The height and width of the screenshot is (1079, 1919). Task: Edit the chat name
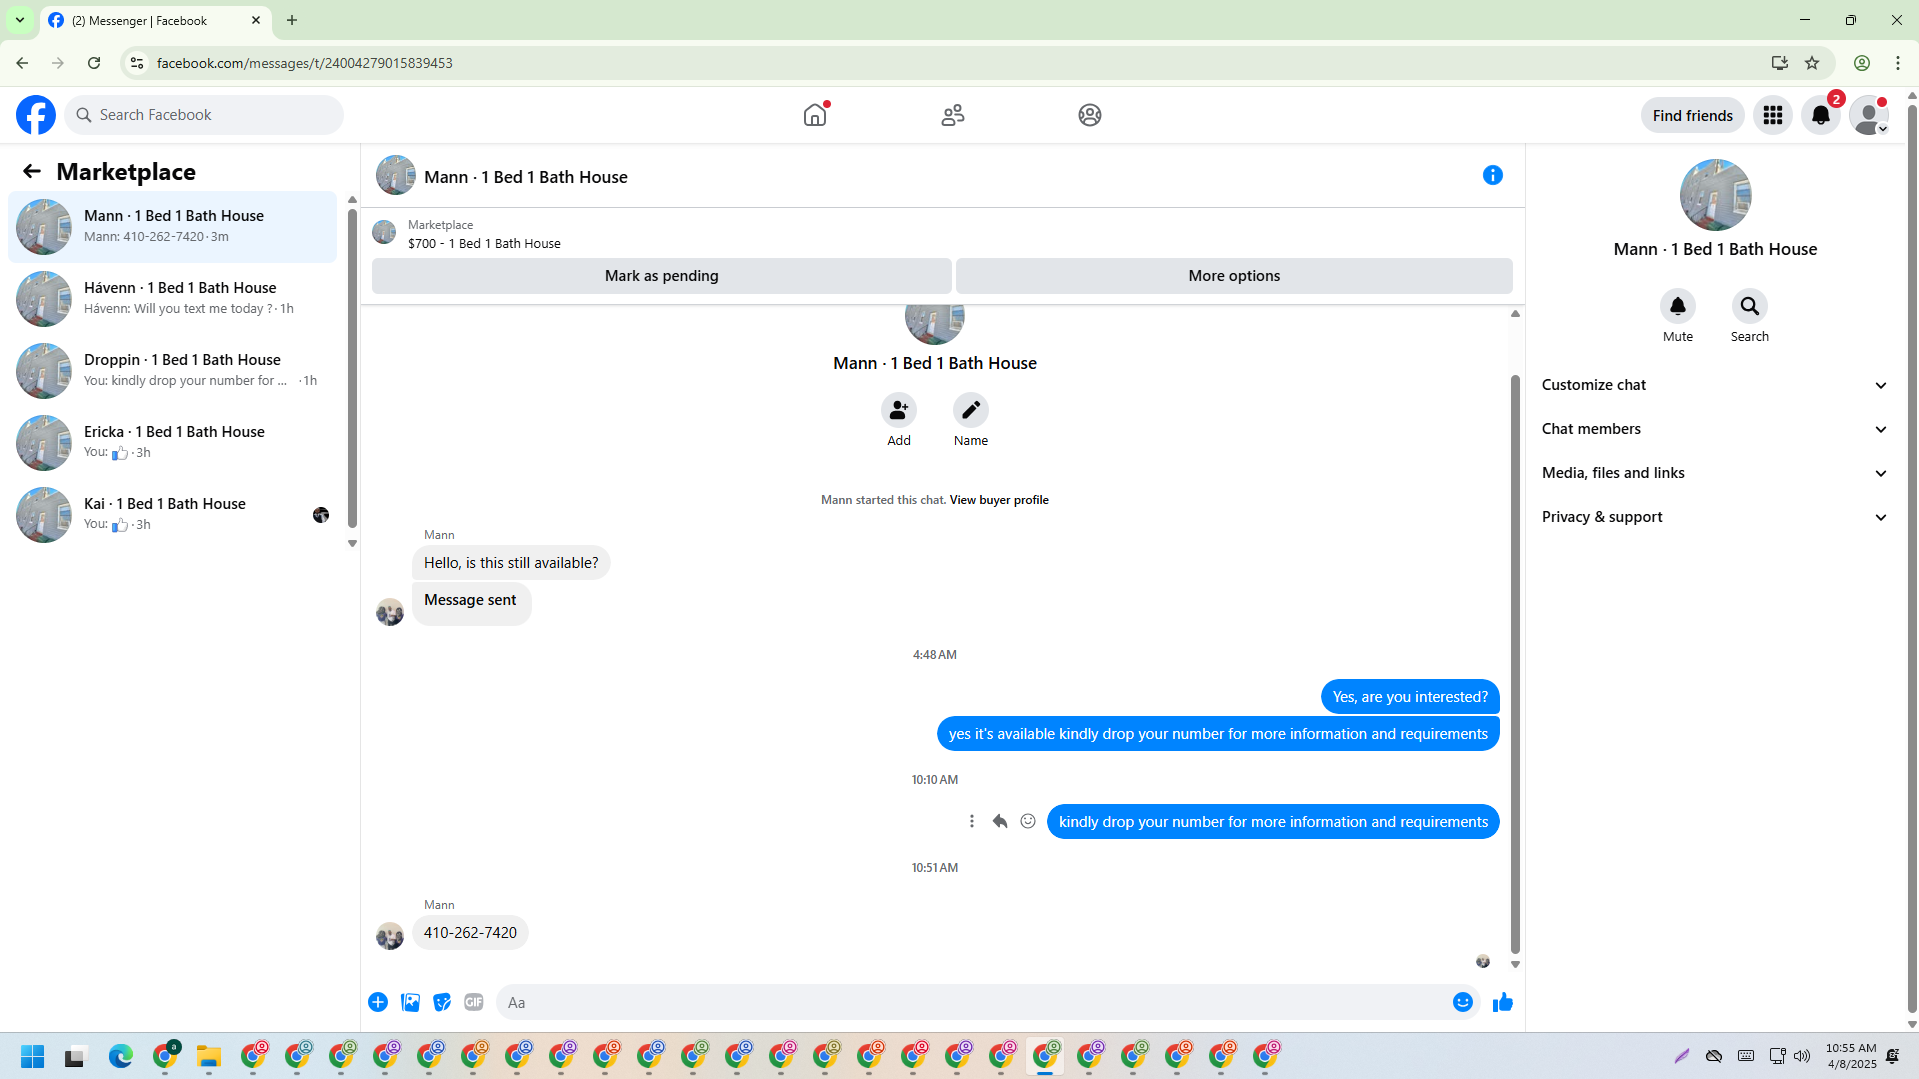[971, 410]
